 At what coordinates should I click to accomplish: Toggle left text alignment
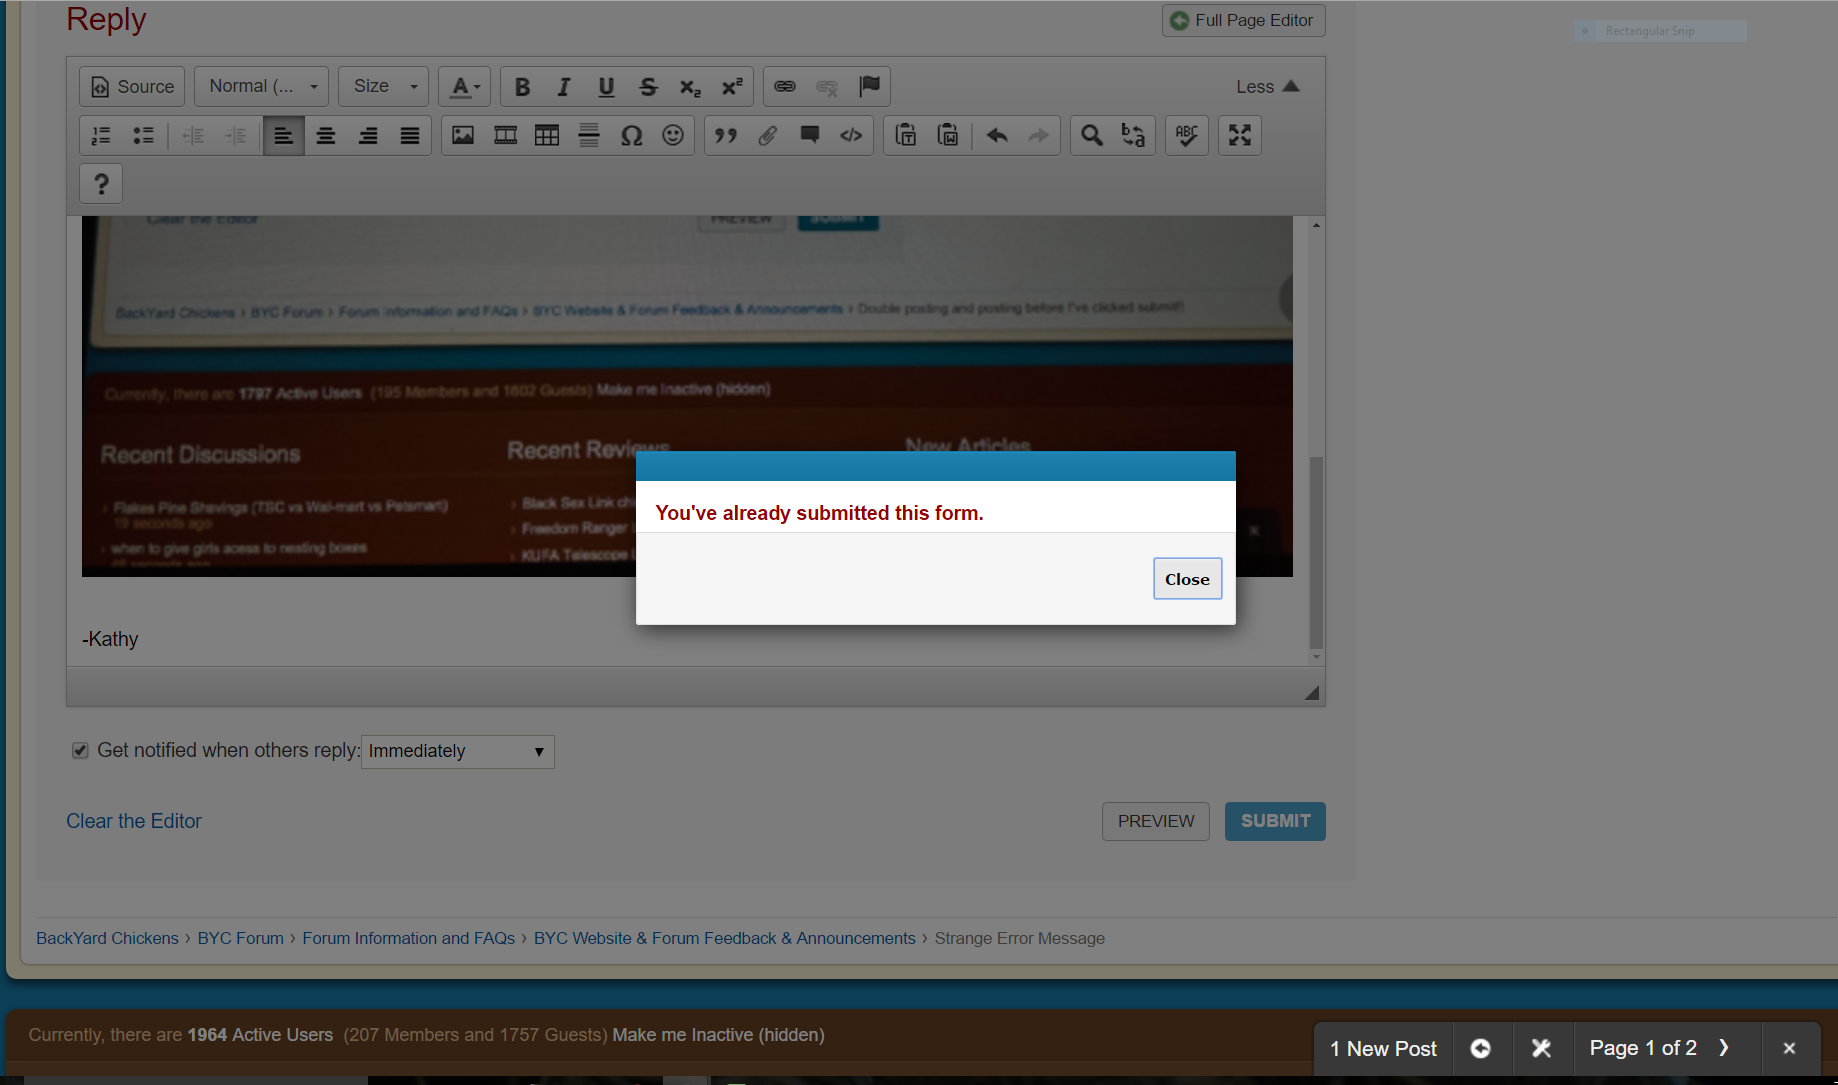pyautogui.click(x=284, y=135)
